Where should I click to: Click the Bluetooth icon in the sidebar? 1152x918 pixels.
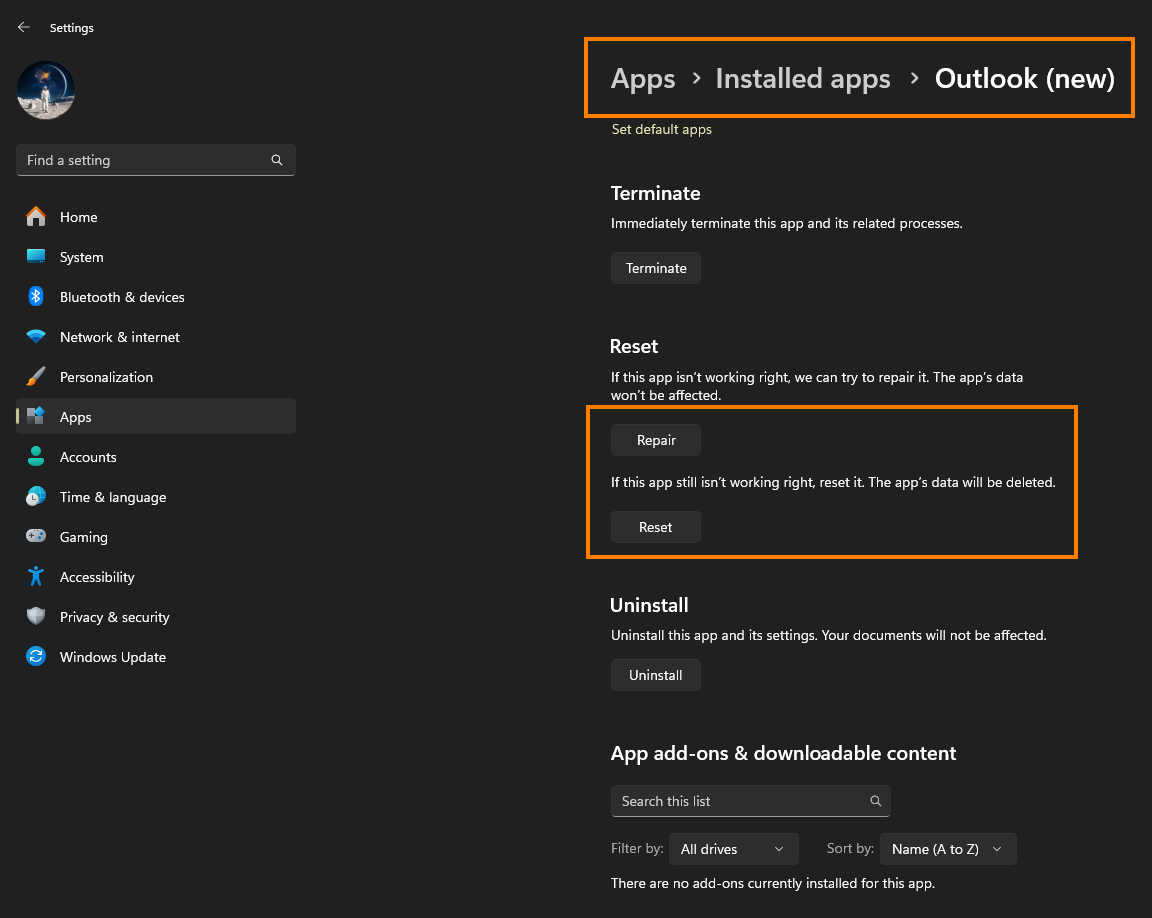[36, 297]
